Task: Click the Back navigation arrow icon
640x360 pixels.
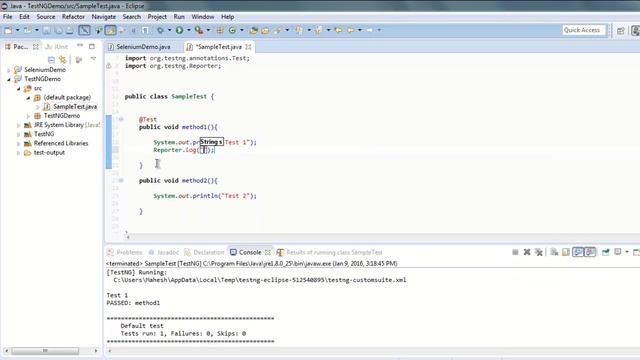Action: pos(351,30)
